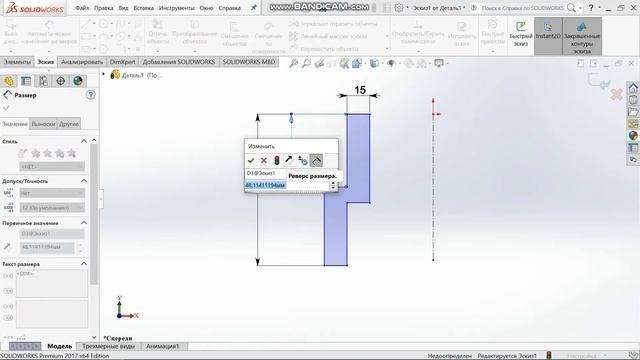
Task: Open the style dropdown showing <НЕТ>
Action: [52, 167]
